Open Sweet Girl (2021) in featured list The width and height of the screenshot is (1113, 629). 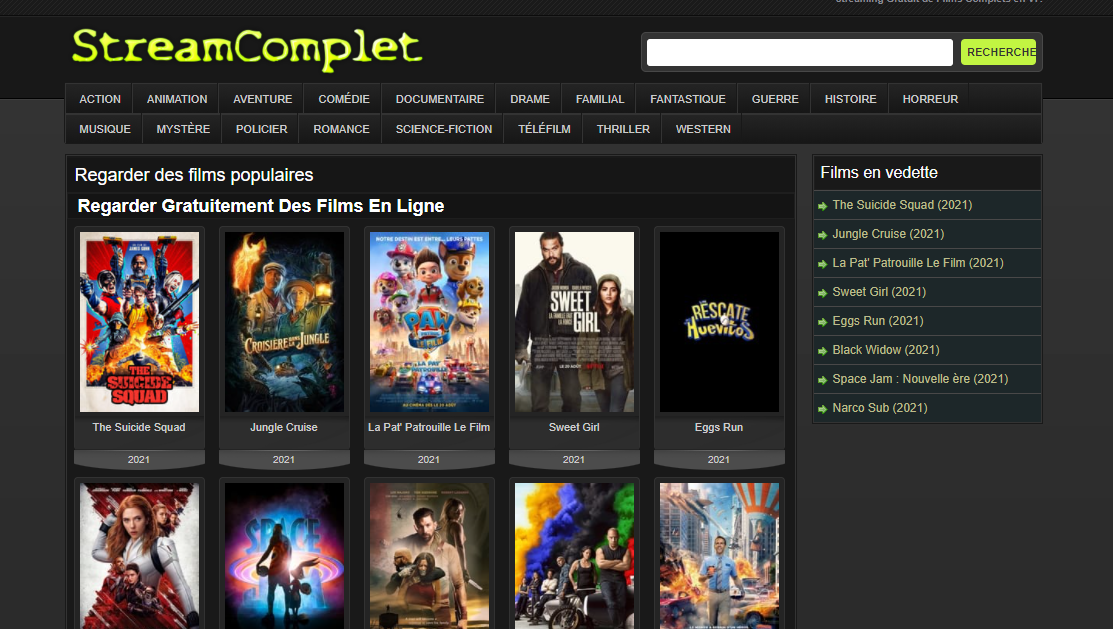click(x=879, y=292)
